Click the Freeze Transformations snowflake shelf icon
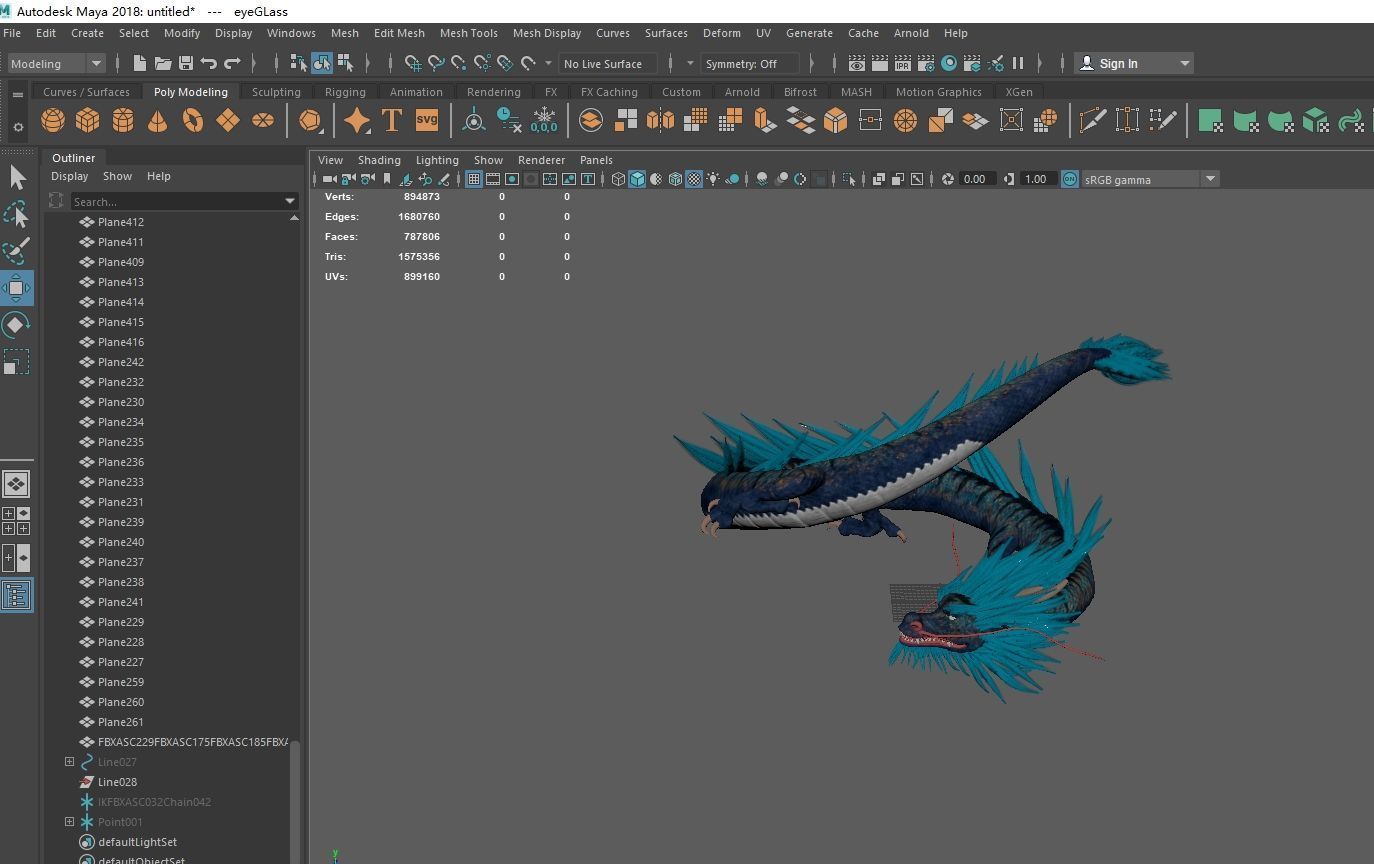Screen dimensions: 1374x864 coord(544,121)
